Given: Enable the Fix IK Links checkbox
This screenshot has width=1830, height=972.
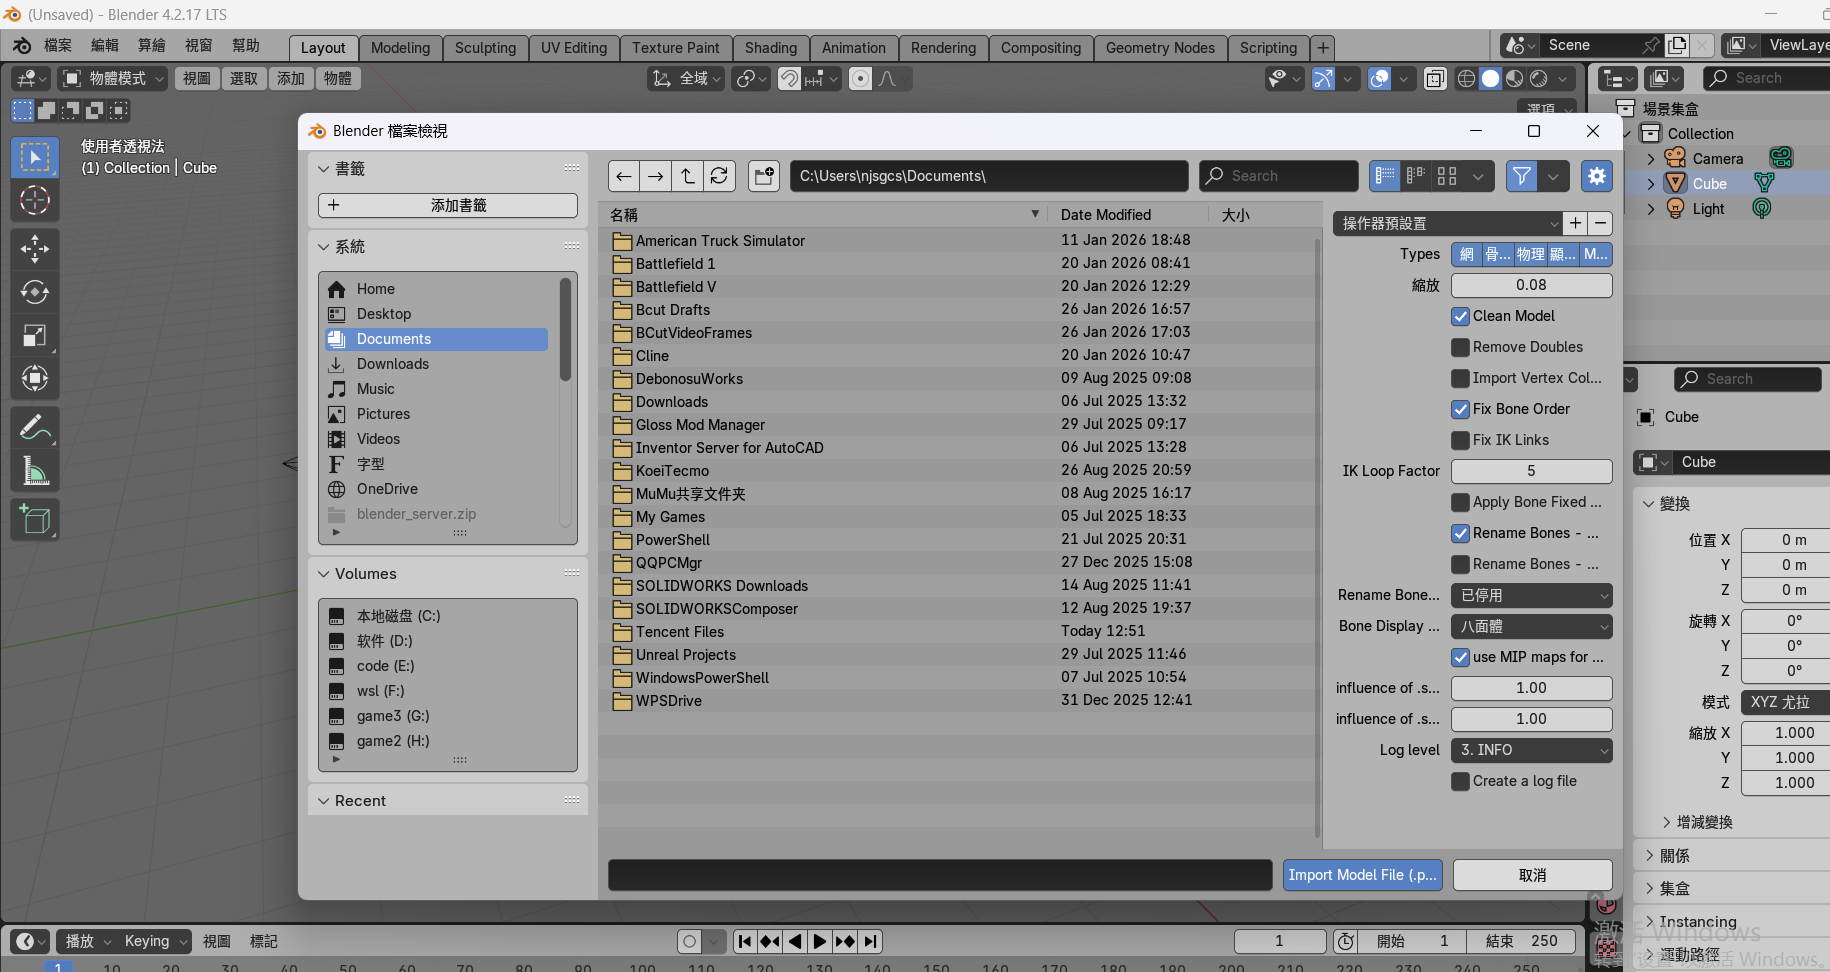Looking at the screenshot, I should pos(1461,441).
